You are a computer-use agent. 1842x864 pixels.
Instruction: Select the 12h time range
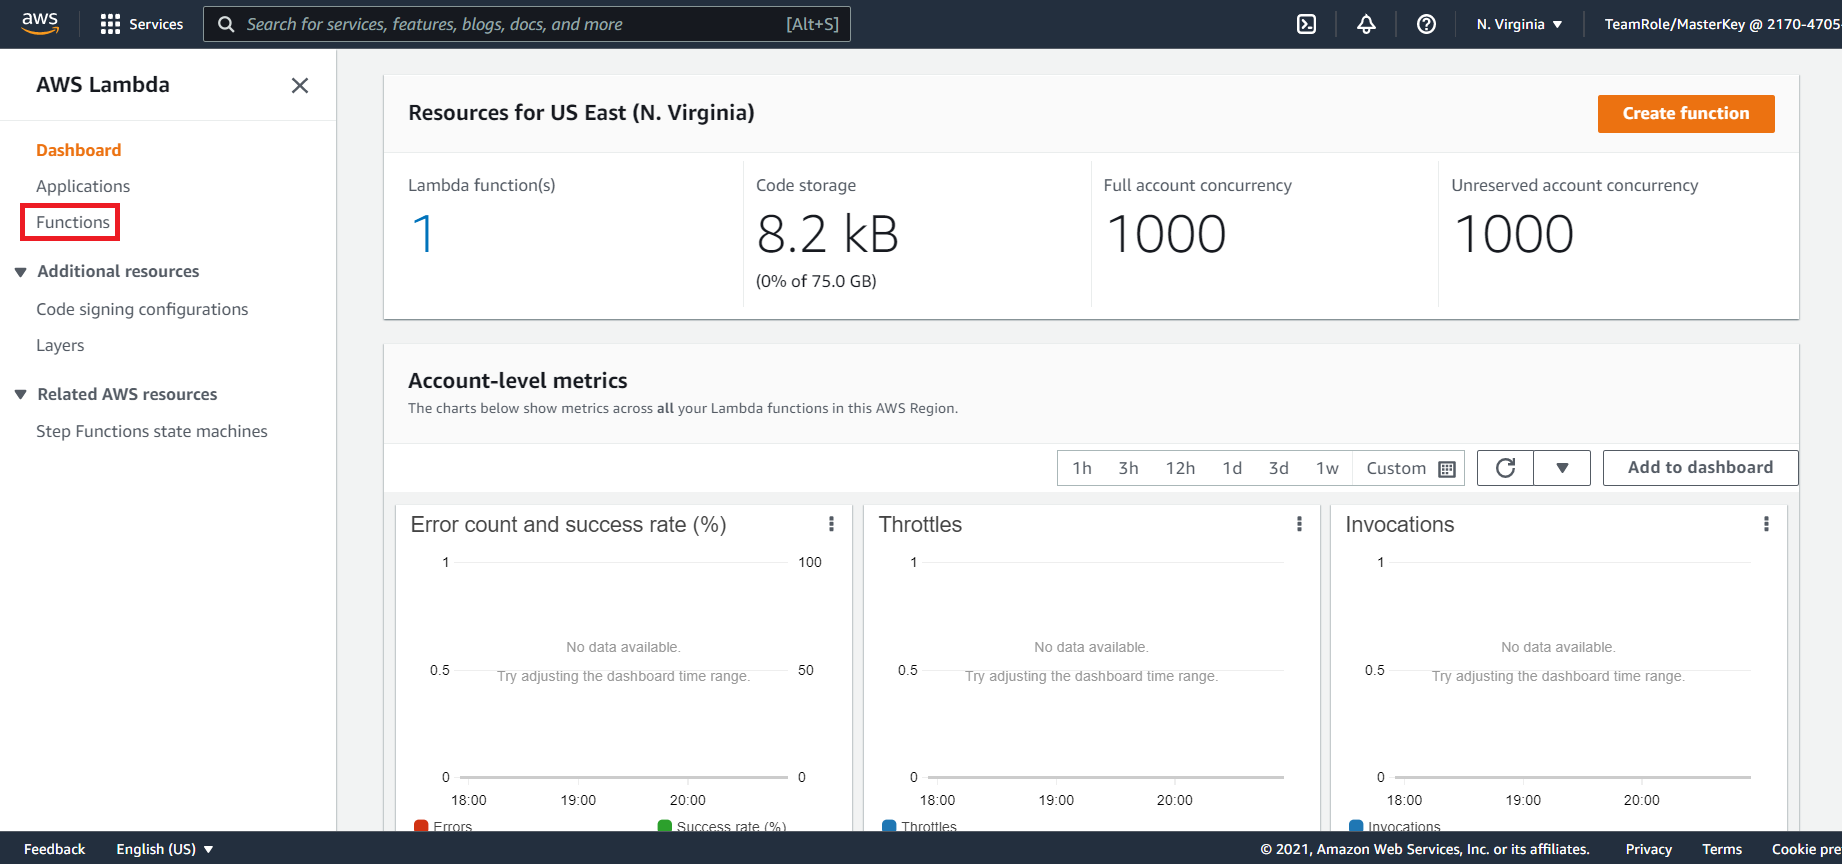pos(1180,468)
